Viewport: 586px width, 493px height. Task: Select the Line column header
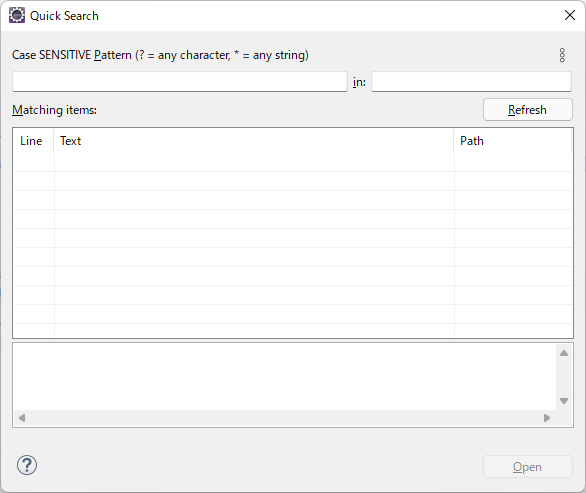pyautogui.click(x=34, y=141)
